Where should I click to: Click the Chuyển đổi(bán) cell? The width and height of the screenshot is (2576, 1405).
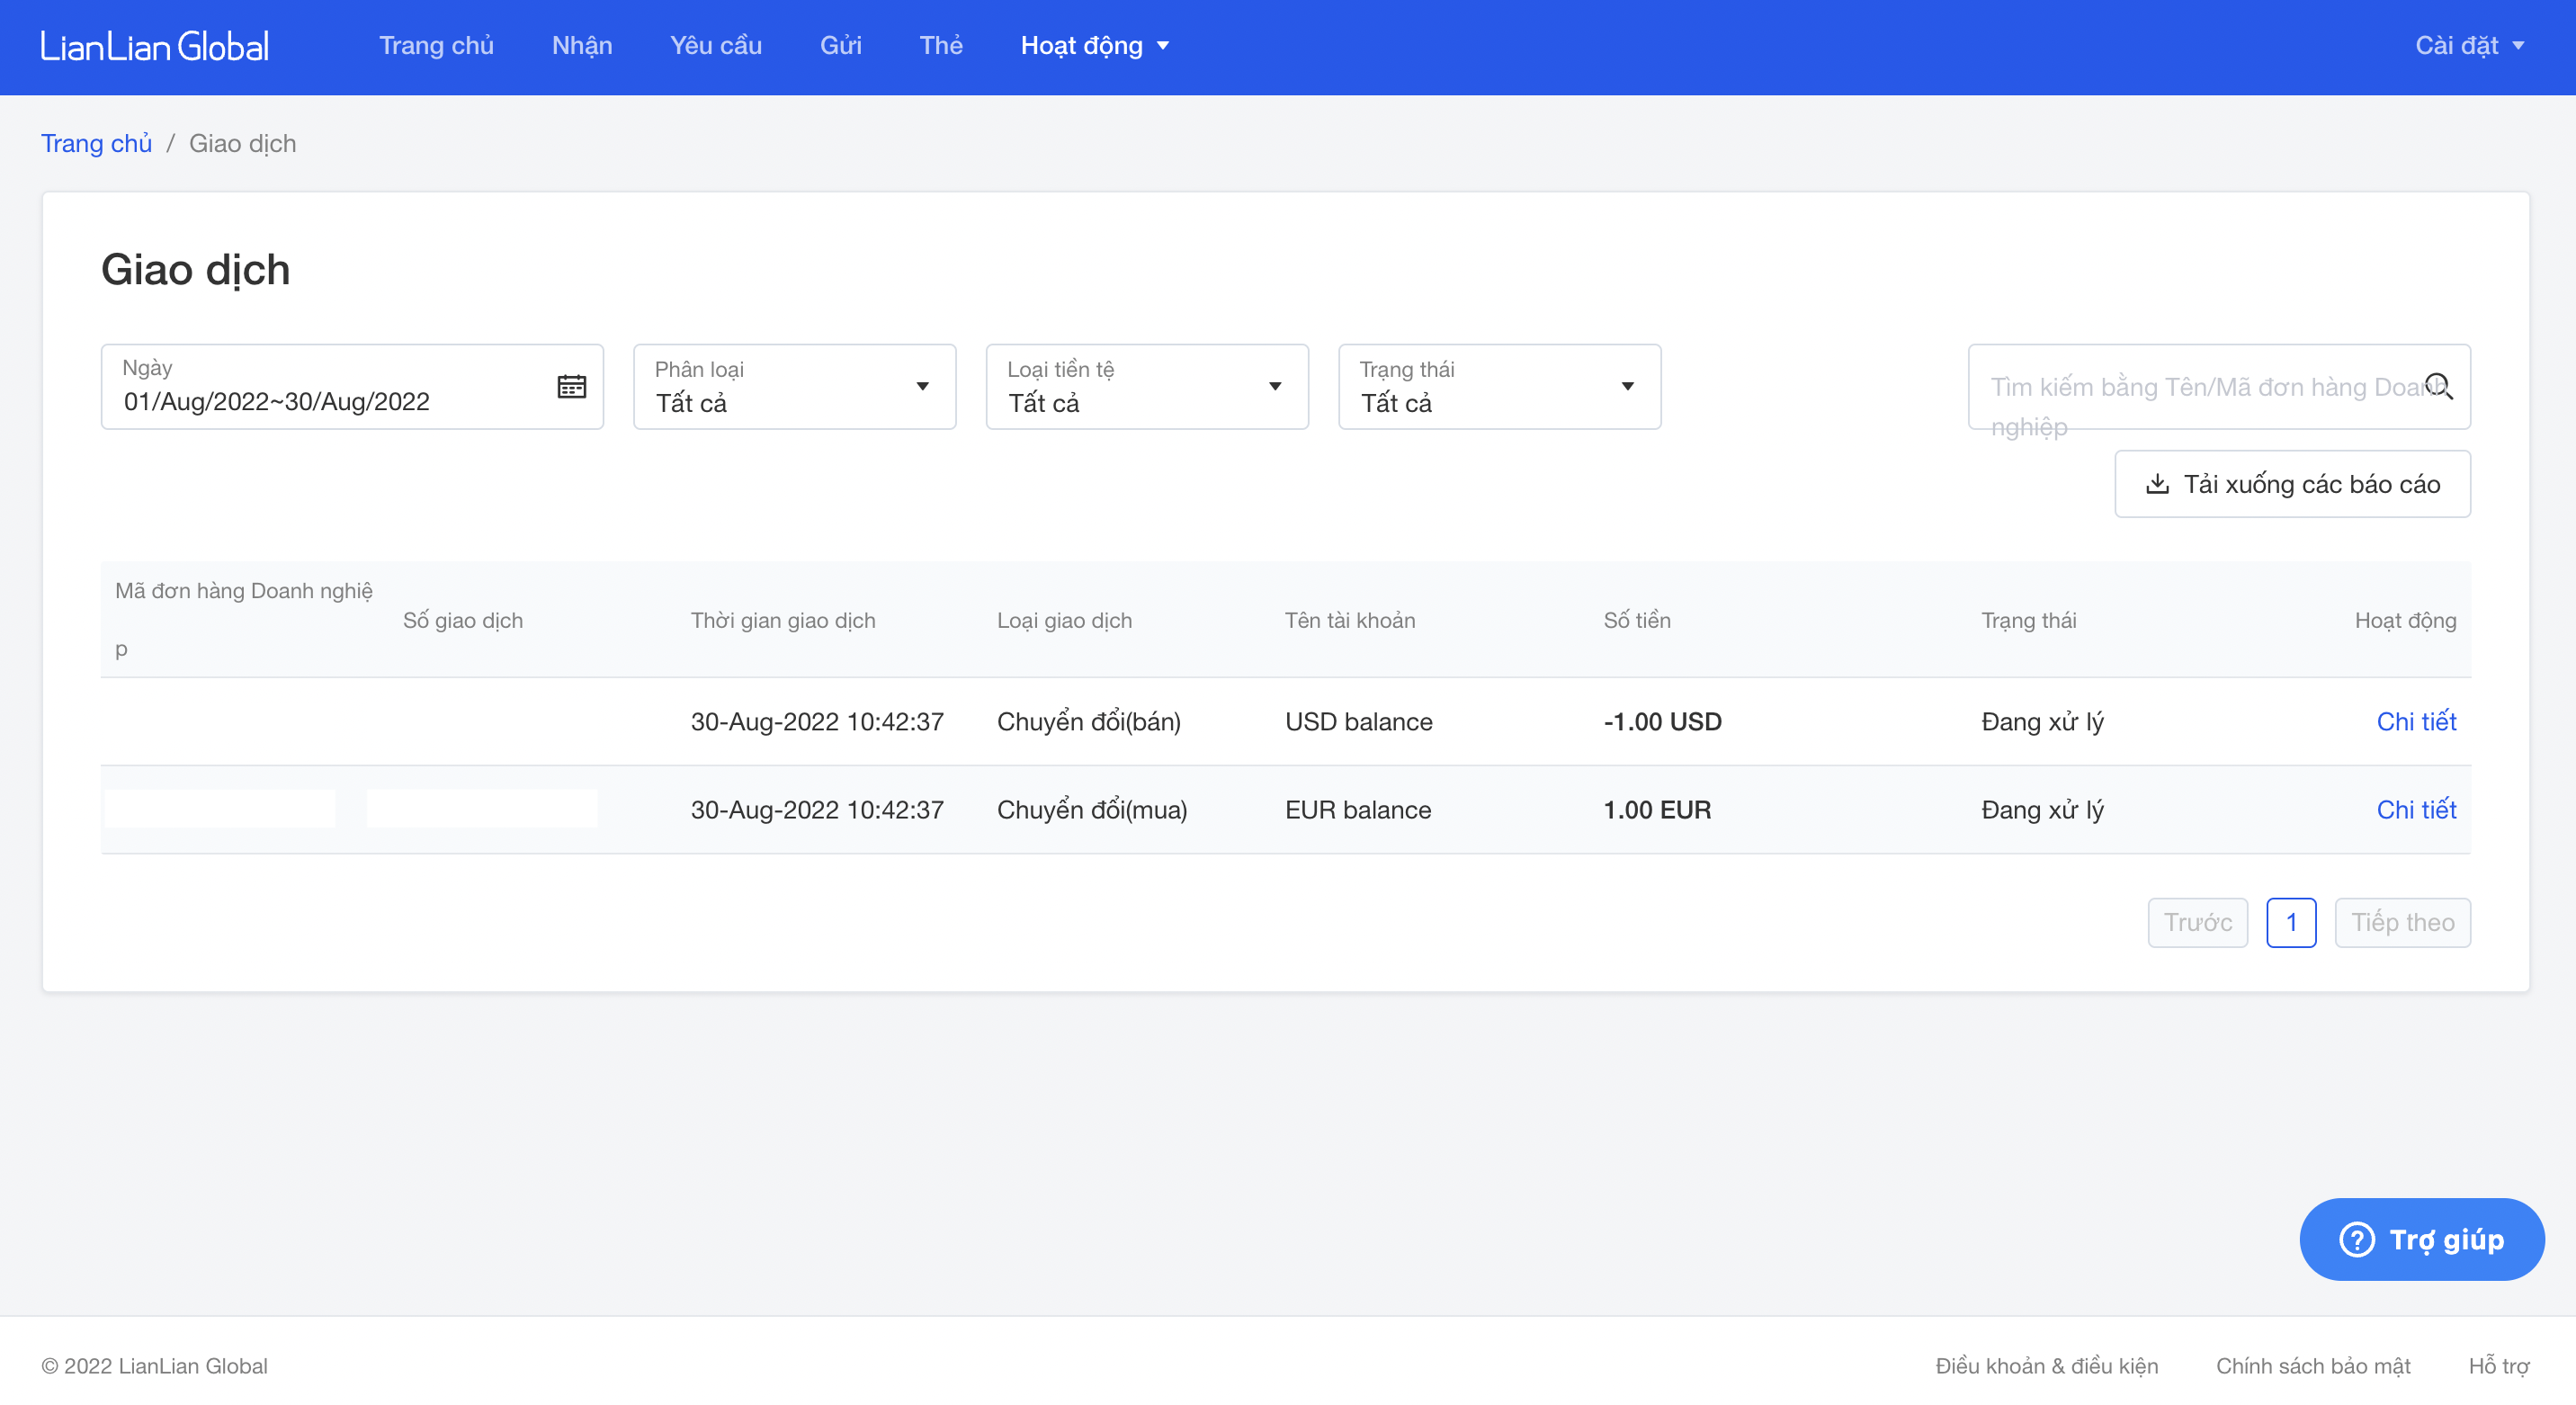pyautogui.click(x=1088, y=721)
